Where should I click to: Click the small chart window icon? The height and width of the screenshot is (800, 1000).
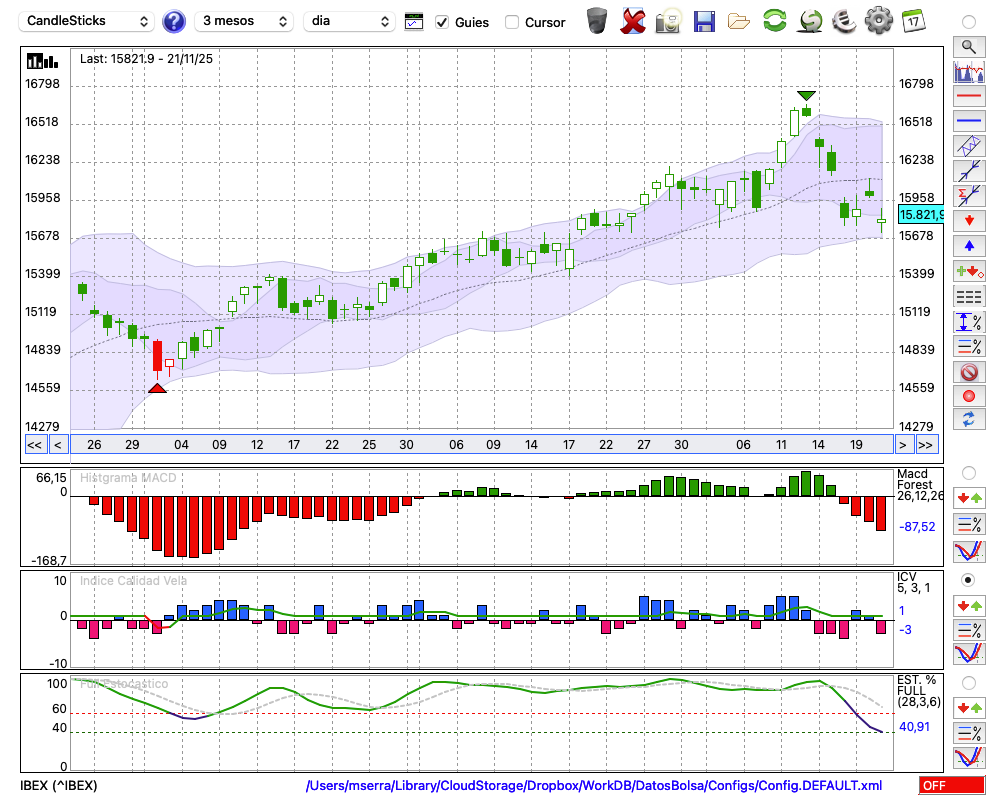coord(414,22)
